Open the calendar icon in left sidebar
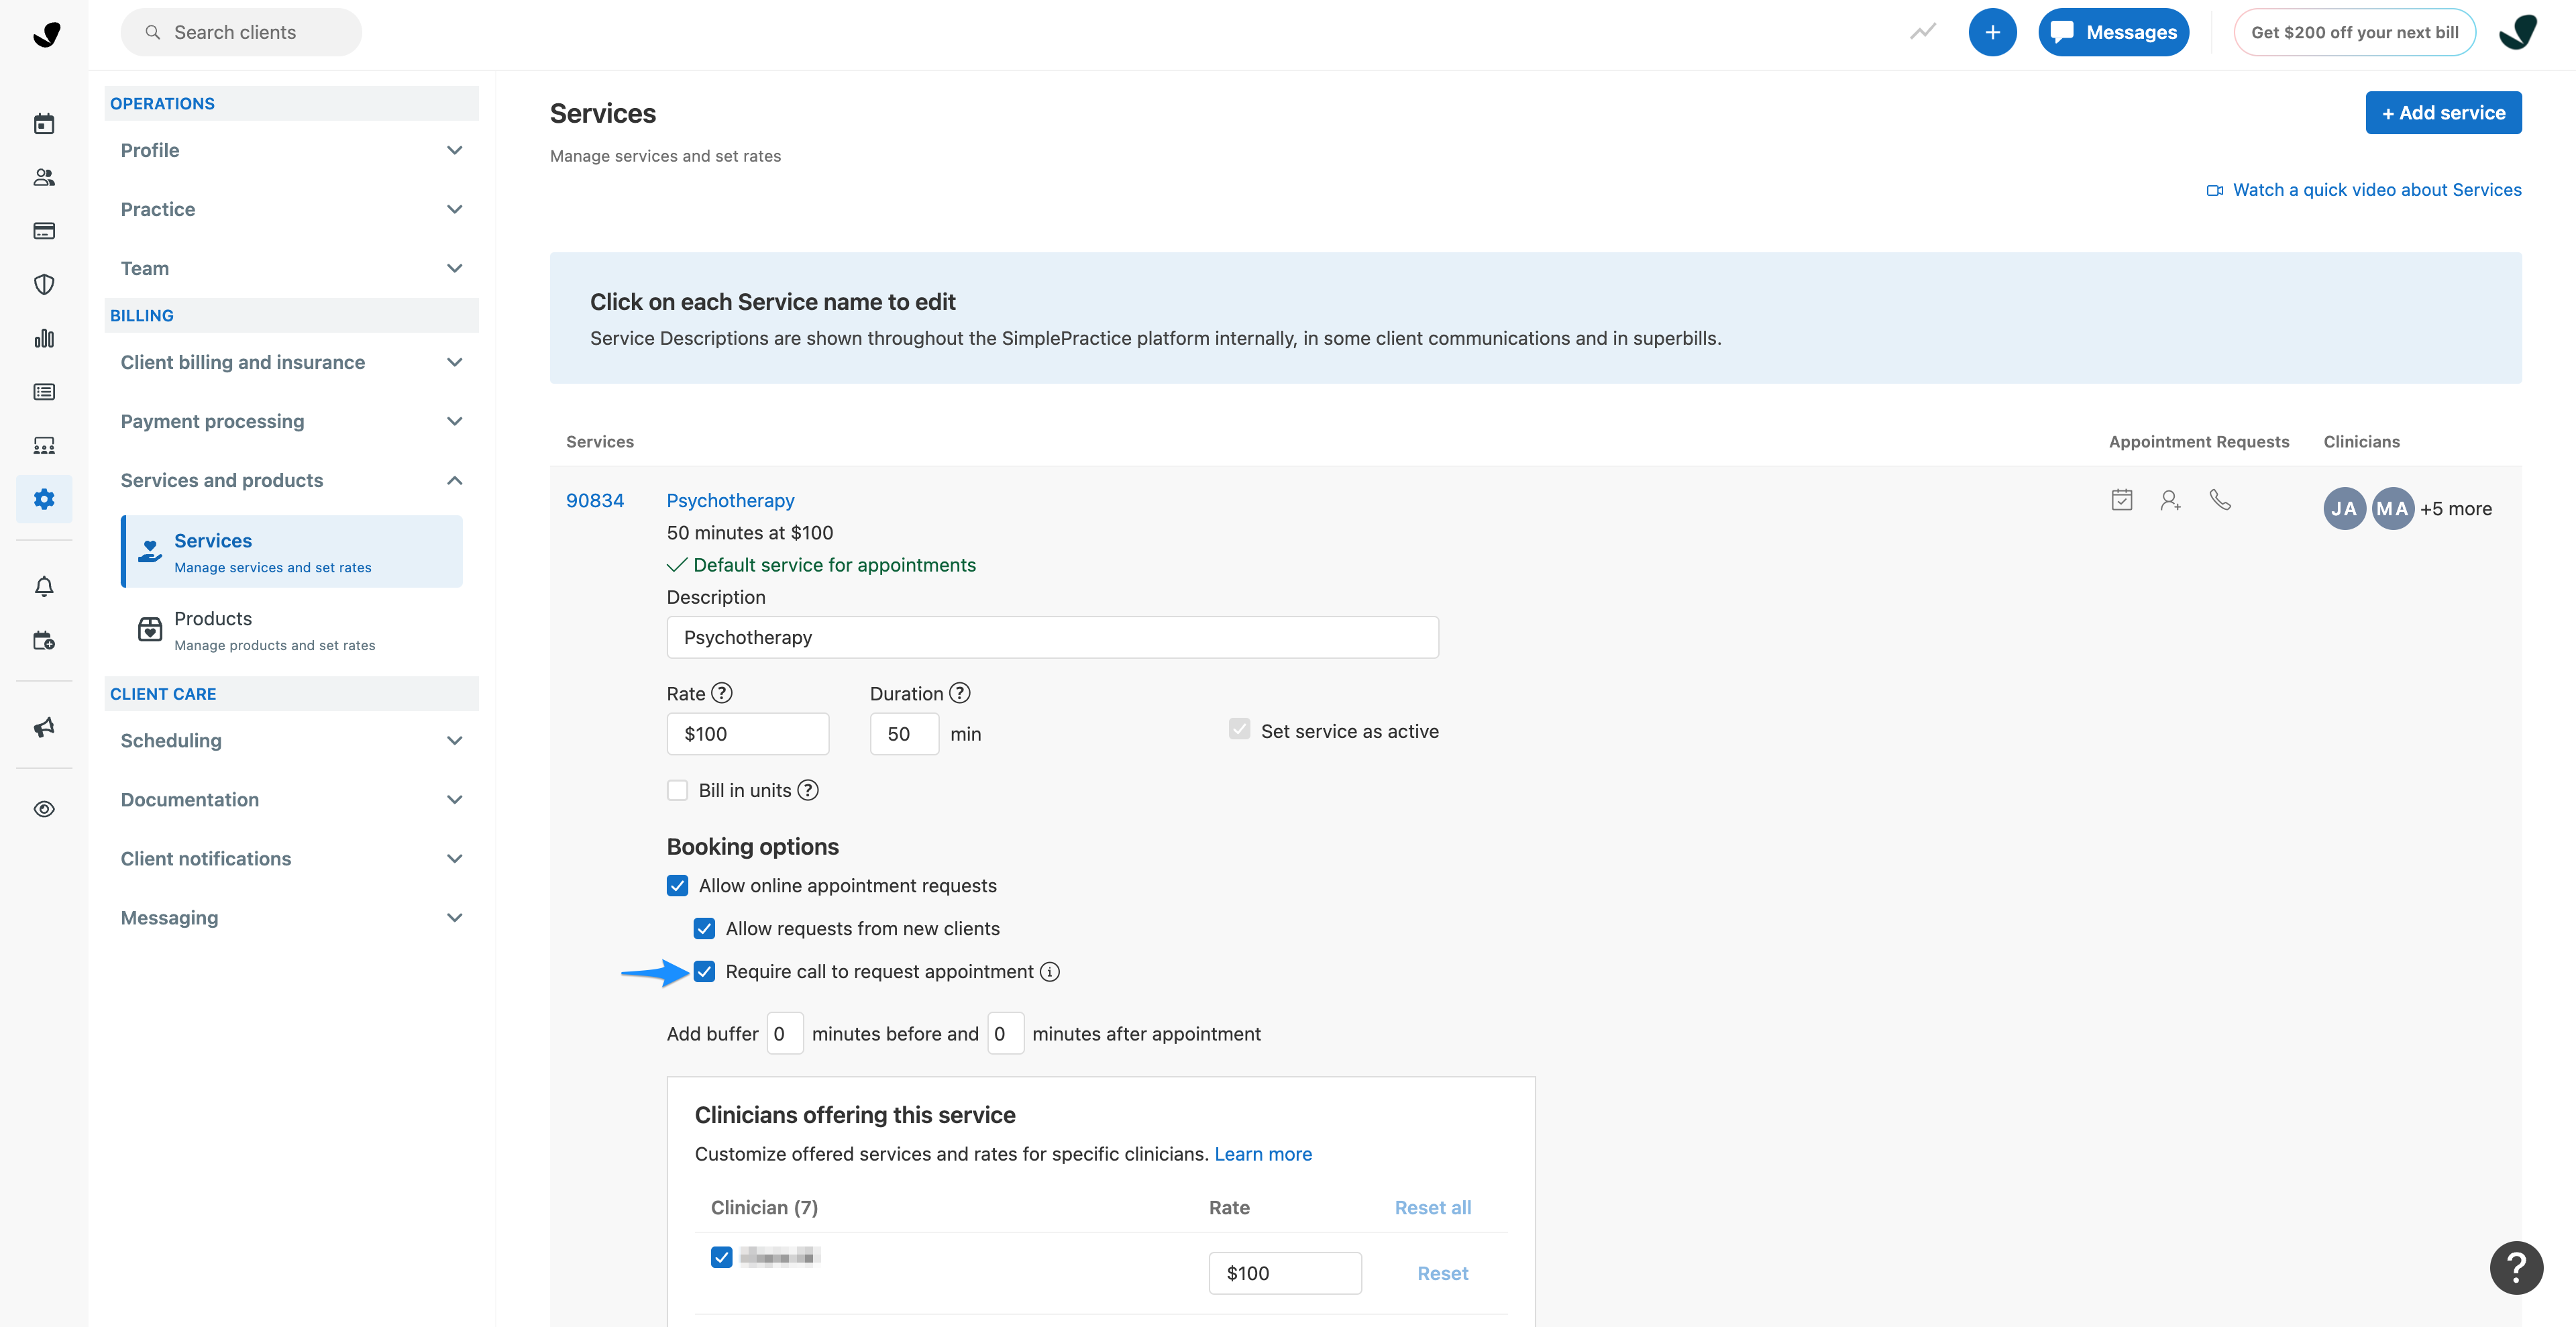2576x1327 pixels. pos(44,124)
